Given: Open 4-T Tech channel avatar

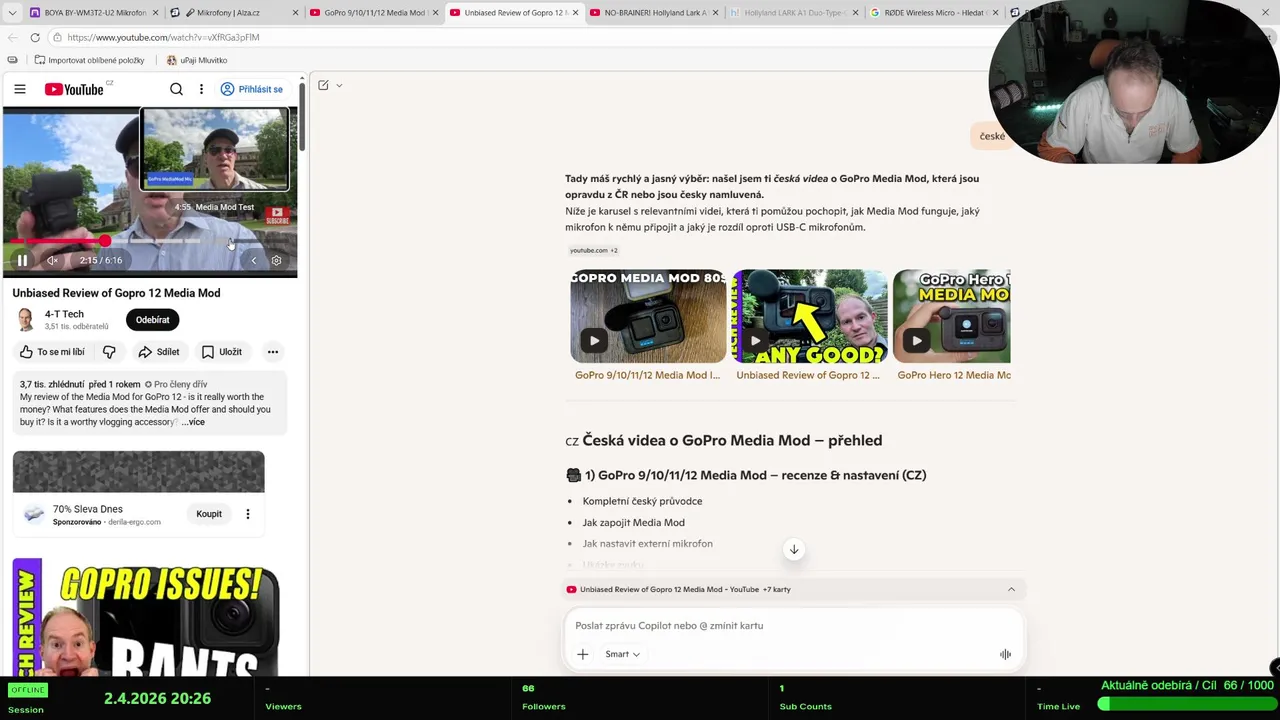Looking at the screenshot, I should coord(25,320).
